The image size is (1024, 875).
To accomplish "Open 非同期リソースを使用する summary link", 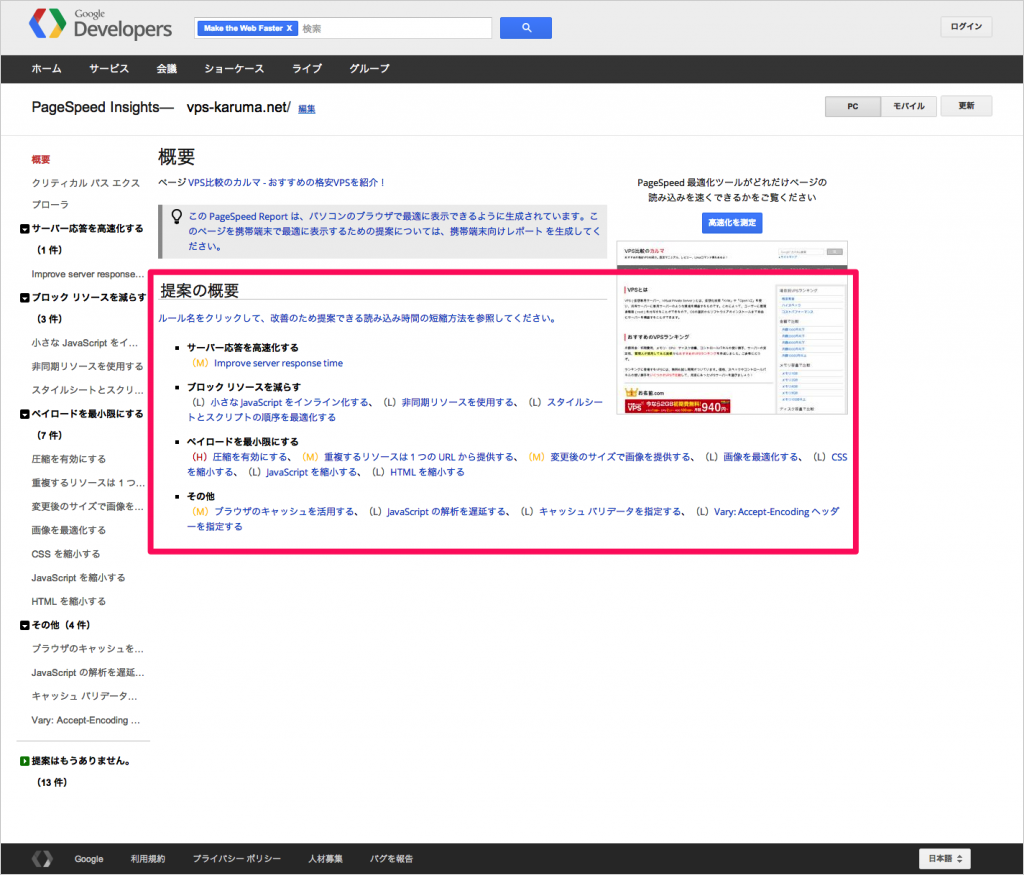I will (x=457, y=402).
